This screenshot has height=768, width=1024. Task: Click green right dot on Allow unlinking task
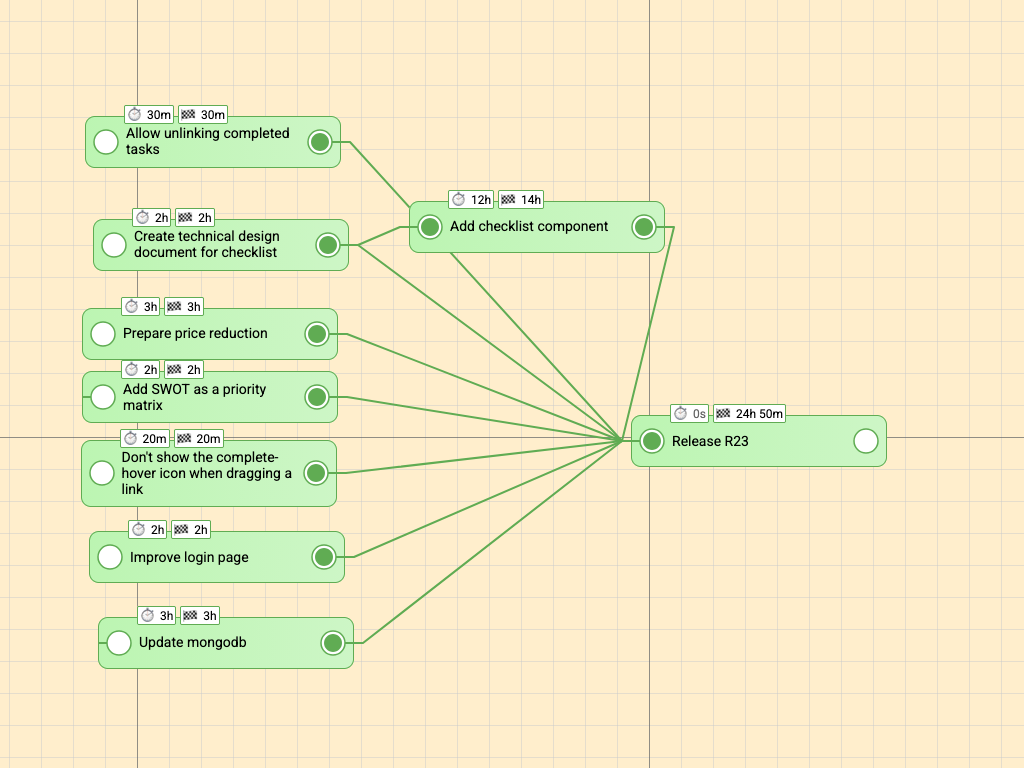coord(320,142)
